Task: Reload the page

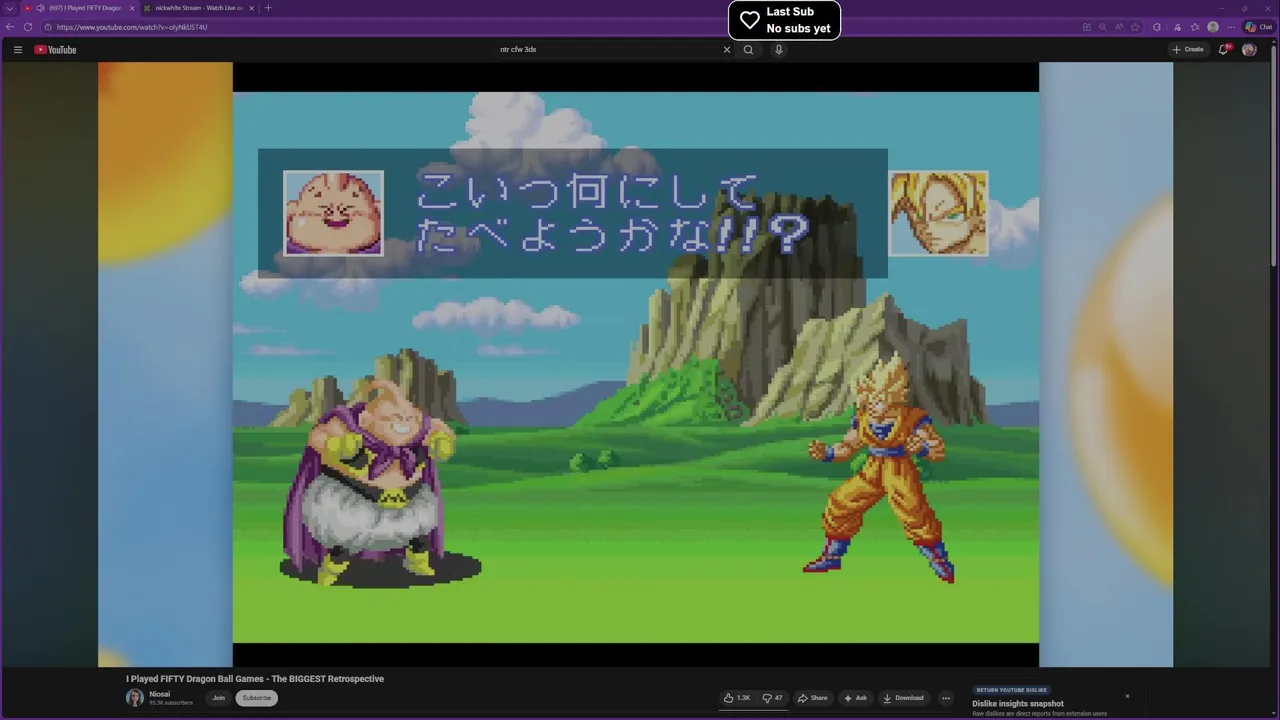Action: click(28, 27)
